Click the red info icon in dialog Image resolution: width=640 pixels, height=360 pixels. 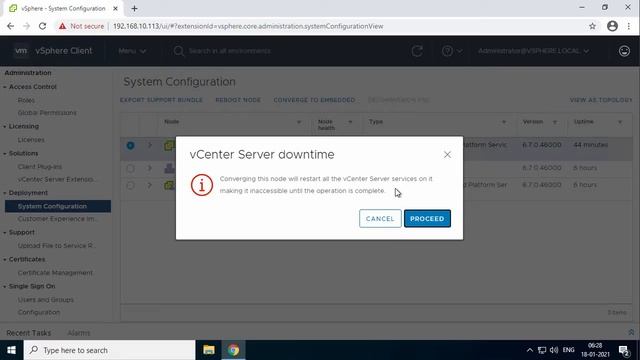(x=202, y=185)
